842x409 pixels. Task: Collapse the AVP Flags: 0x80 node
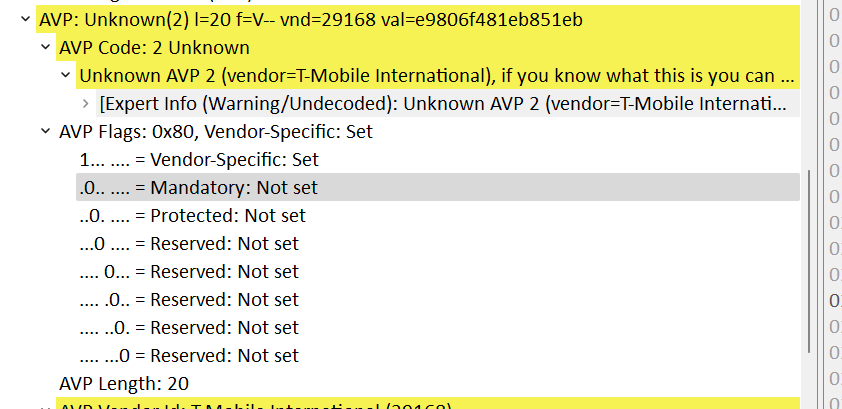tap(45, 131)
